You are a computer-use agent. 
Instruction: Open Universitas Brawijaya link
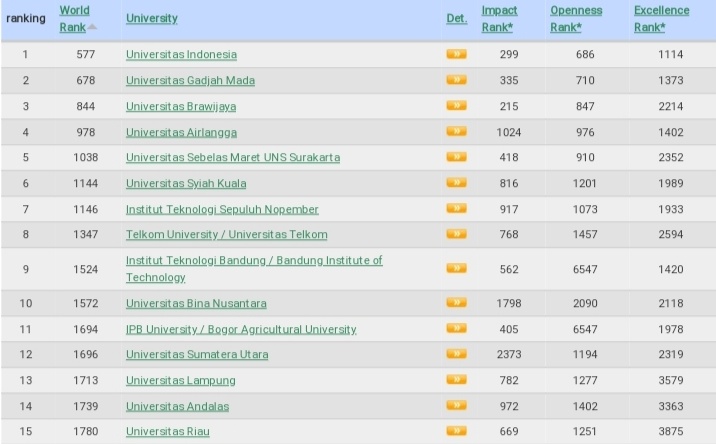point(181,106)
